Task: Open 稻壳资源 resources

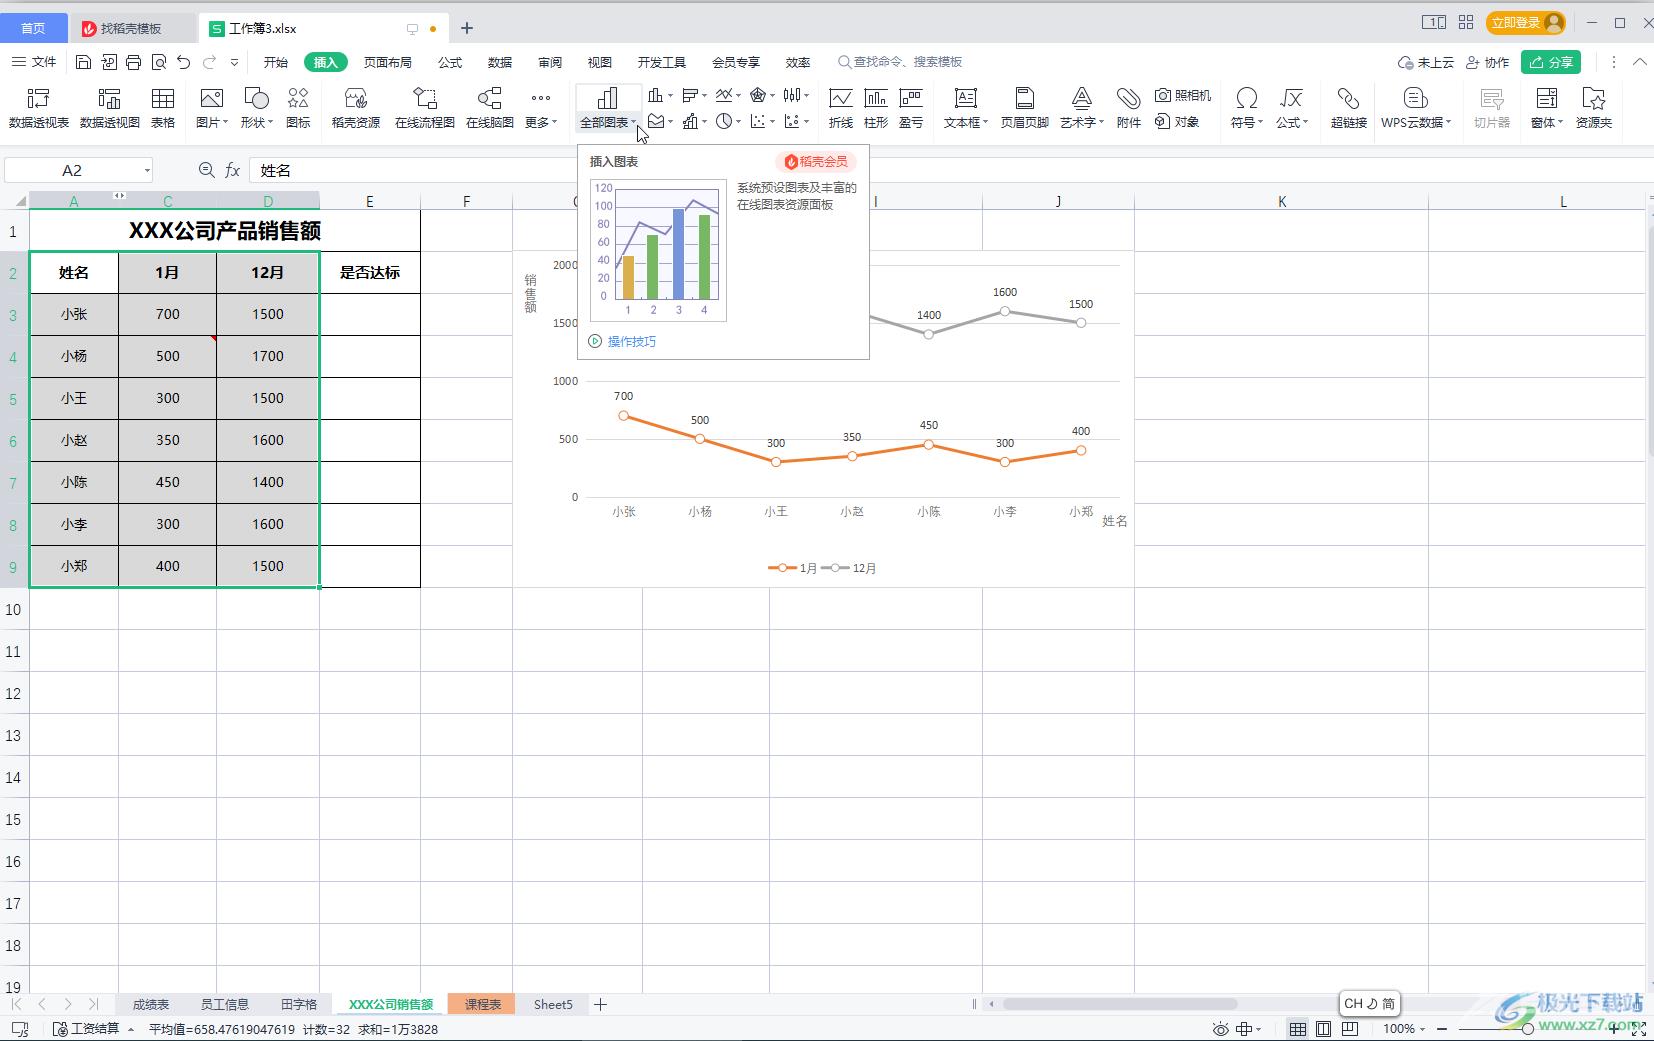Action: [x=356, y=108]
